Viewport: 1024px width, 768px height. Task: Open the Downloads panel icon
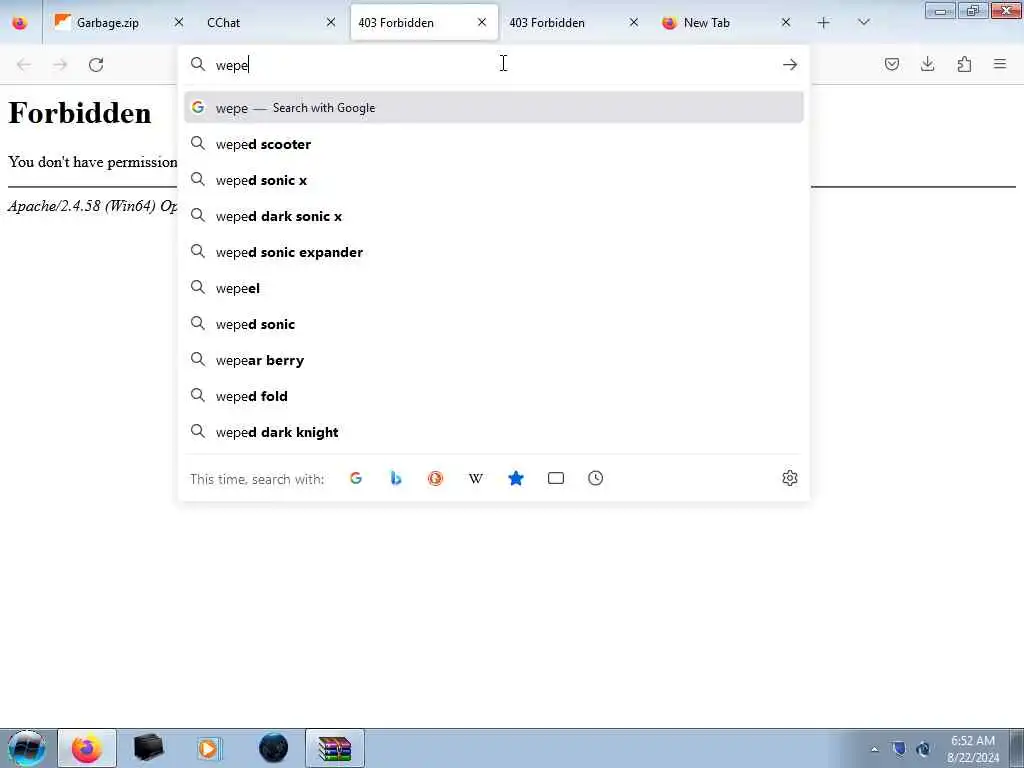(x=927, y=64)
